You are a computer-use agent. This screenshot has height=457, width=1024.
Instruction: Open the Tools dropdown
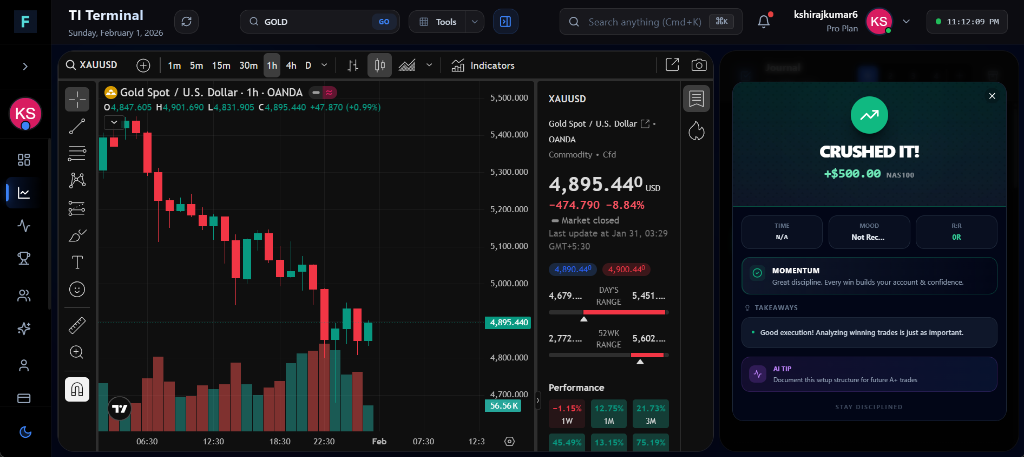click(x=446, y=21)
